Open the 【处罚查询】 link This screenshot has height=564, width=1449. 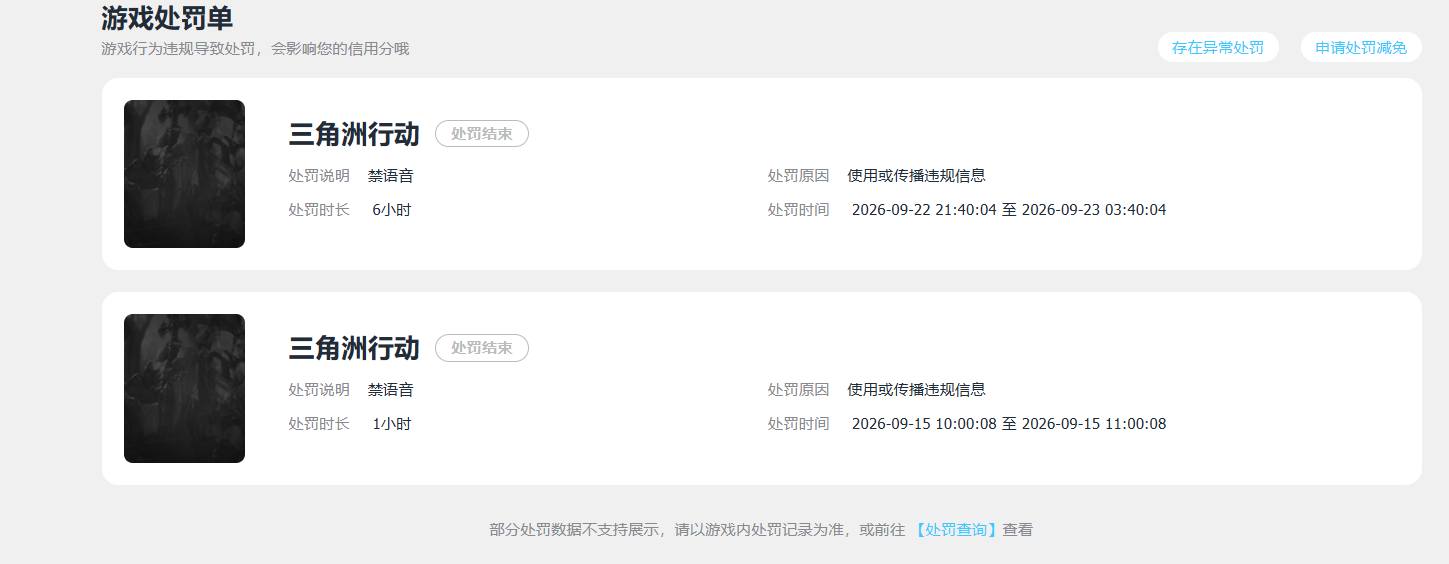click(954, 530)
